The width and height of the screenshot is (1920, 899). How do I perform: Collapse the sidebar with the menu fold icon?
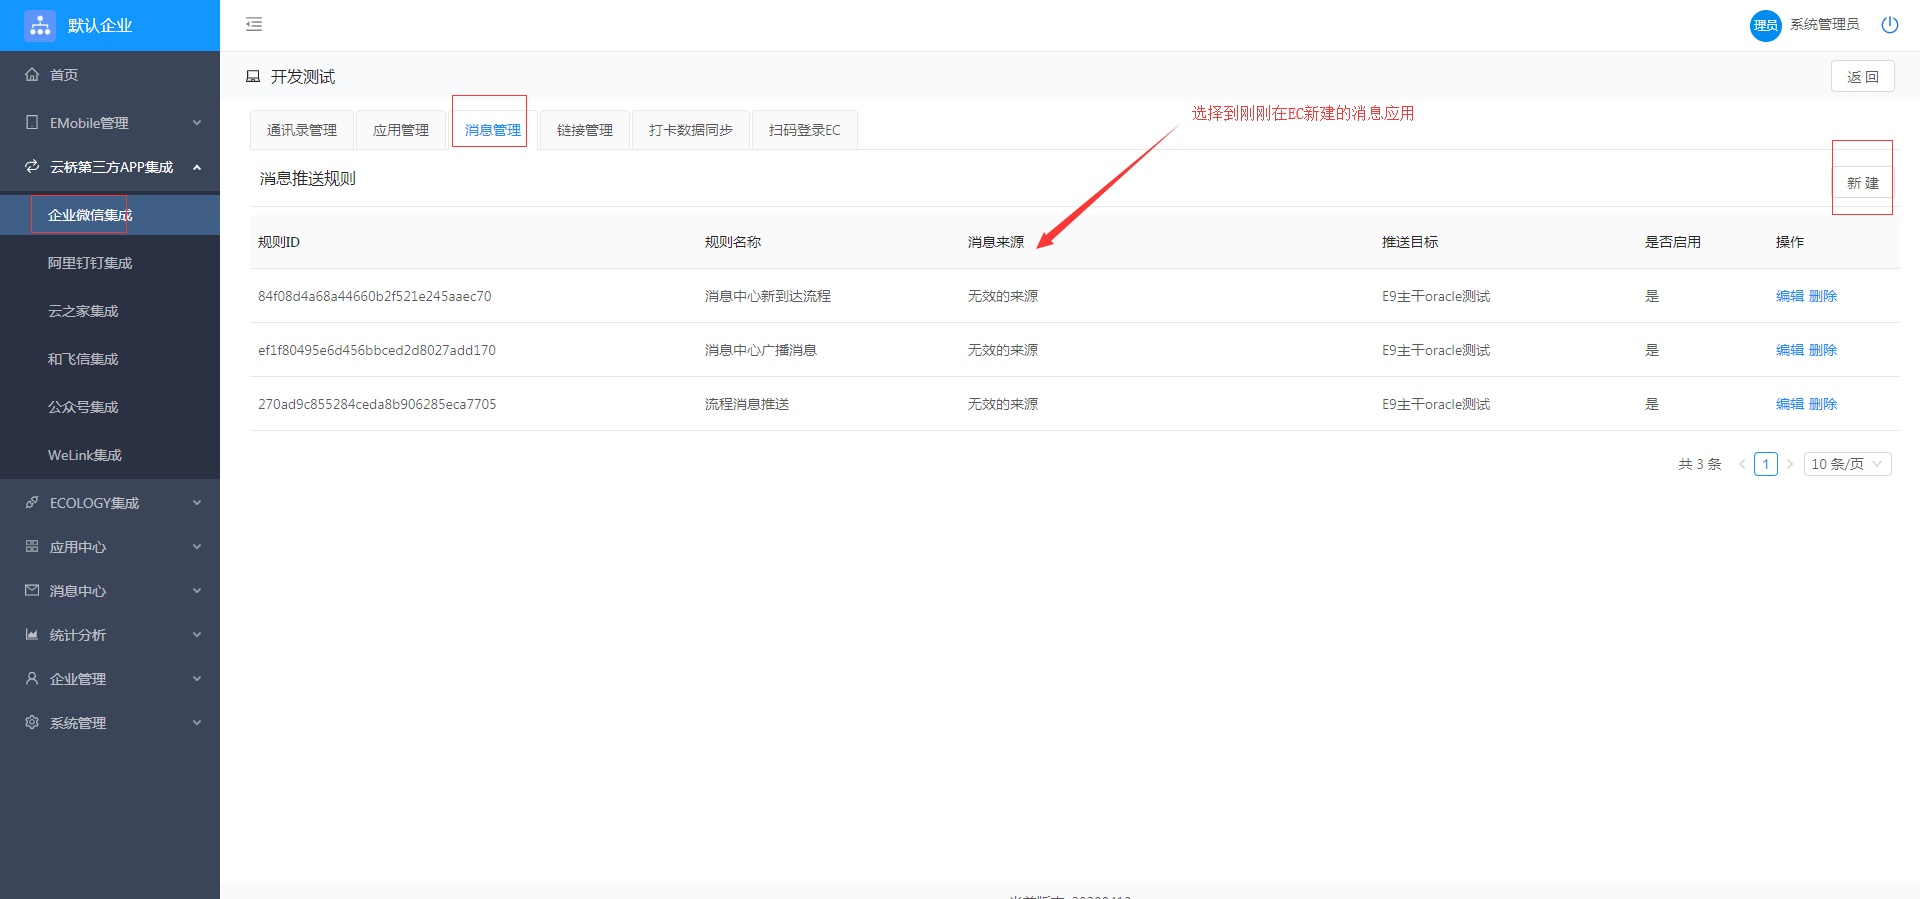[x=254, y=24]
